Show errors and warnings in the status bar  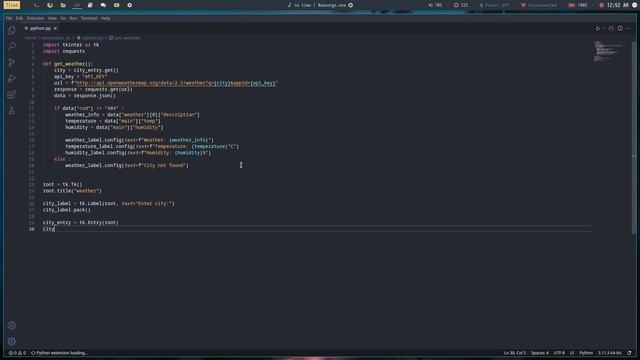(x=17, y=353)
